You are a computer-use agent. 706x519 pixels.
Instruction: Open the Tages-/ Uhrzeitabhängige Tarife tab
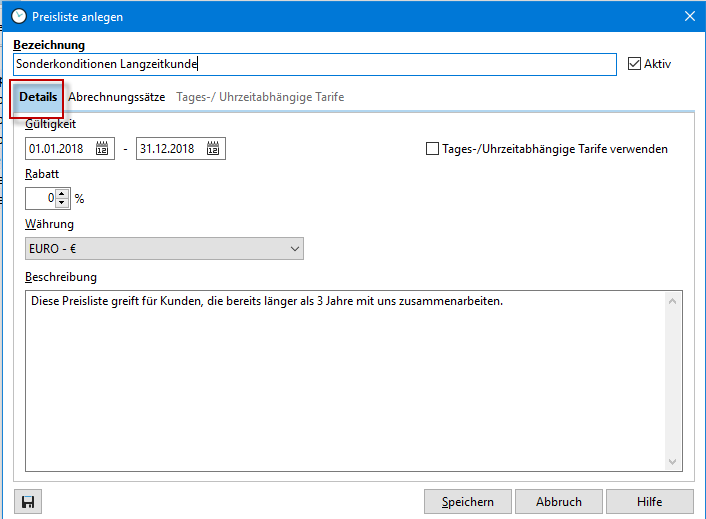pos(260,98)
